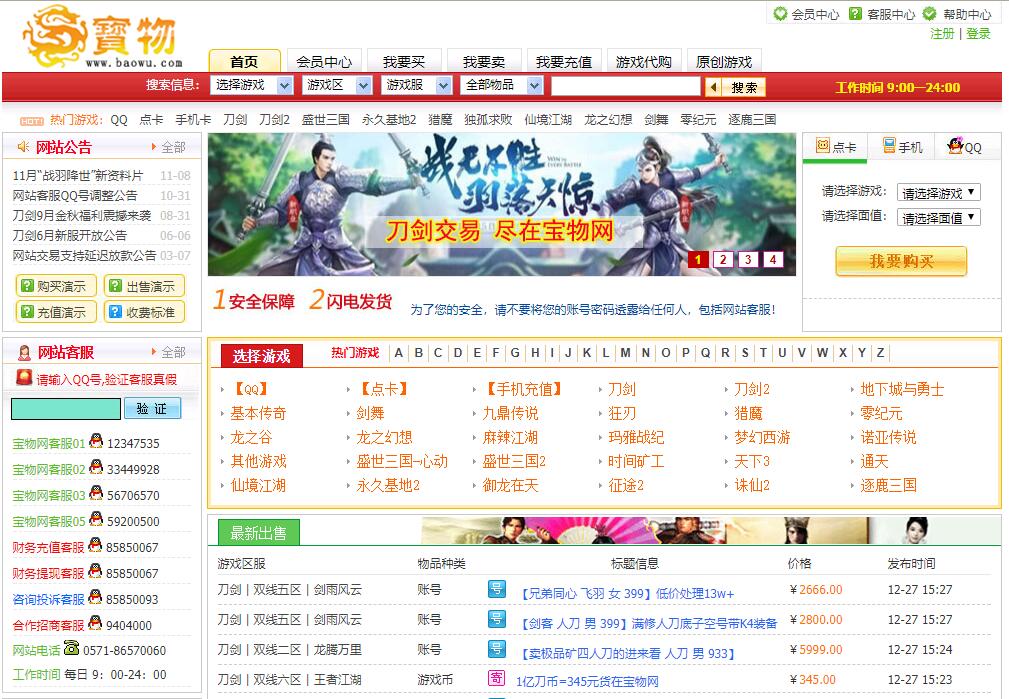
Task: Click the QQ penguin icon for 宝物网客服05
Action: coord(96,519)
